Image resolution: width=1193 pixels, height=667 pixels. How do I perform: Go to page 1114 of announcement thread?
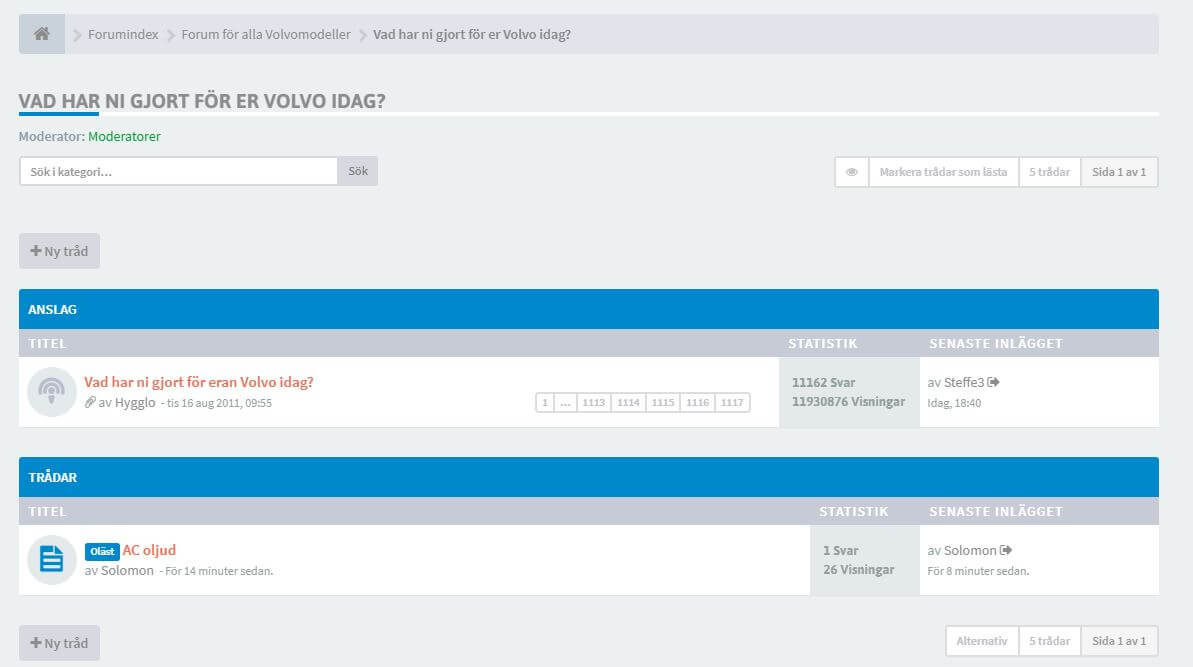tap(628, 402)
